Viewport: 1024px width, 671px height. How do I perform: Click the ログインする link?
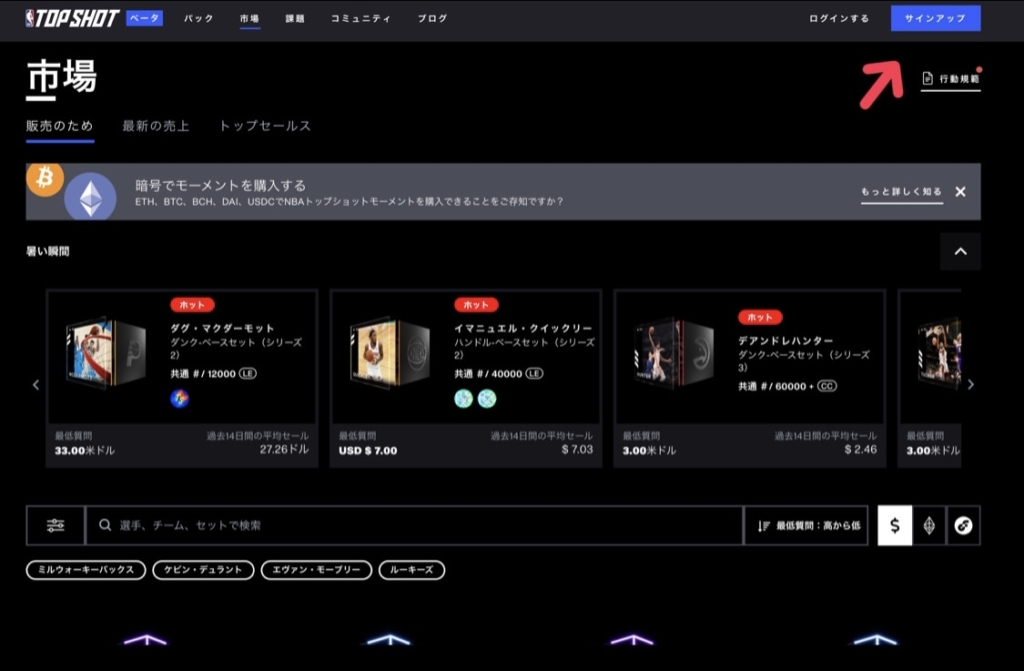[x=839, y=18]
